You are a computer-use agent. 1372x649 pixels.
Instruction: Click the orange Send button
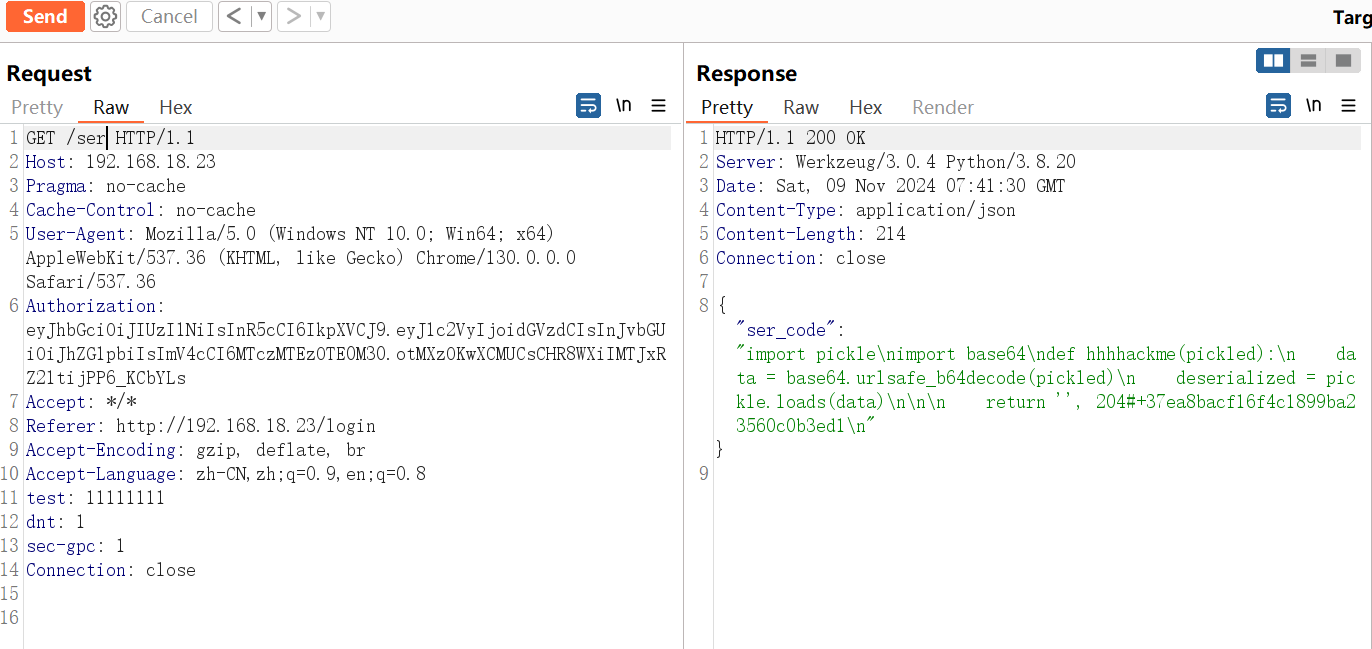pos(45,16)
